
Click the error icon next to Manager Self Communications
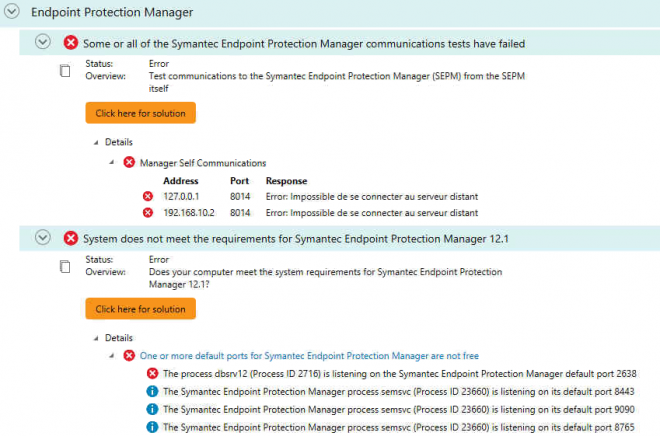click(129, 162)
